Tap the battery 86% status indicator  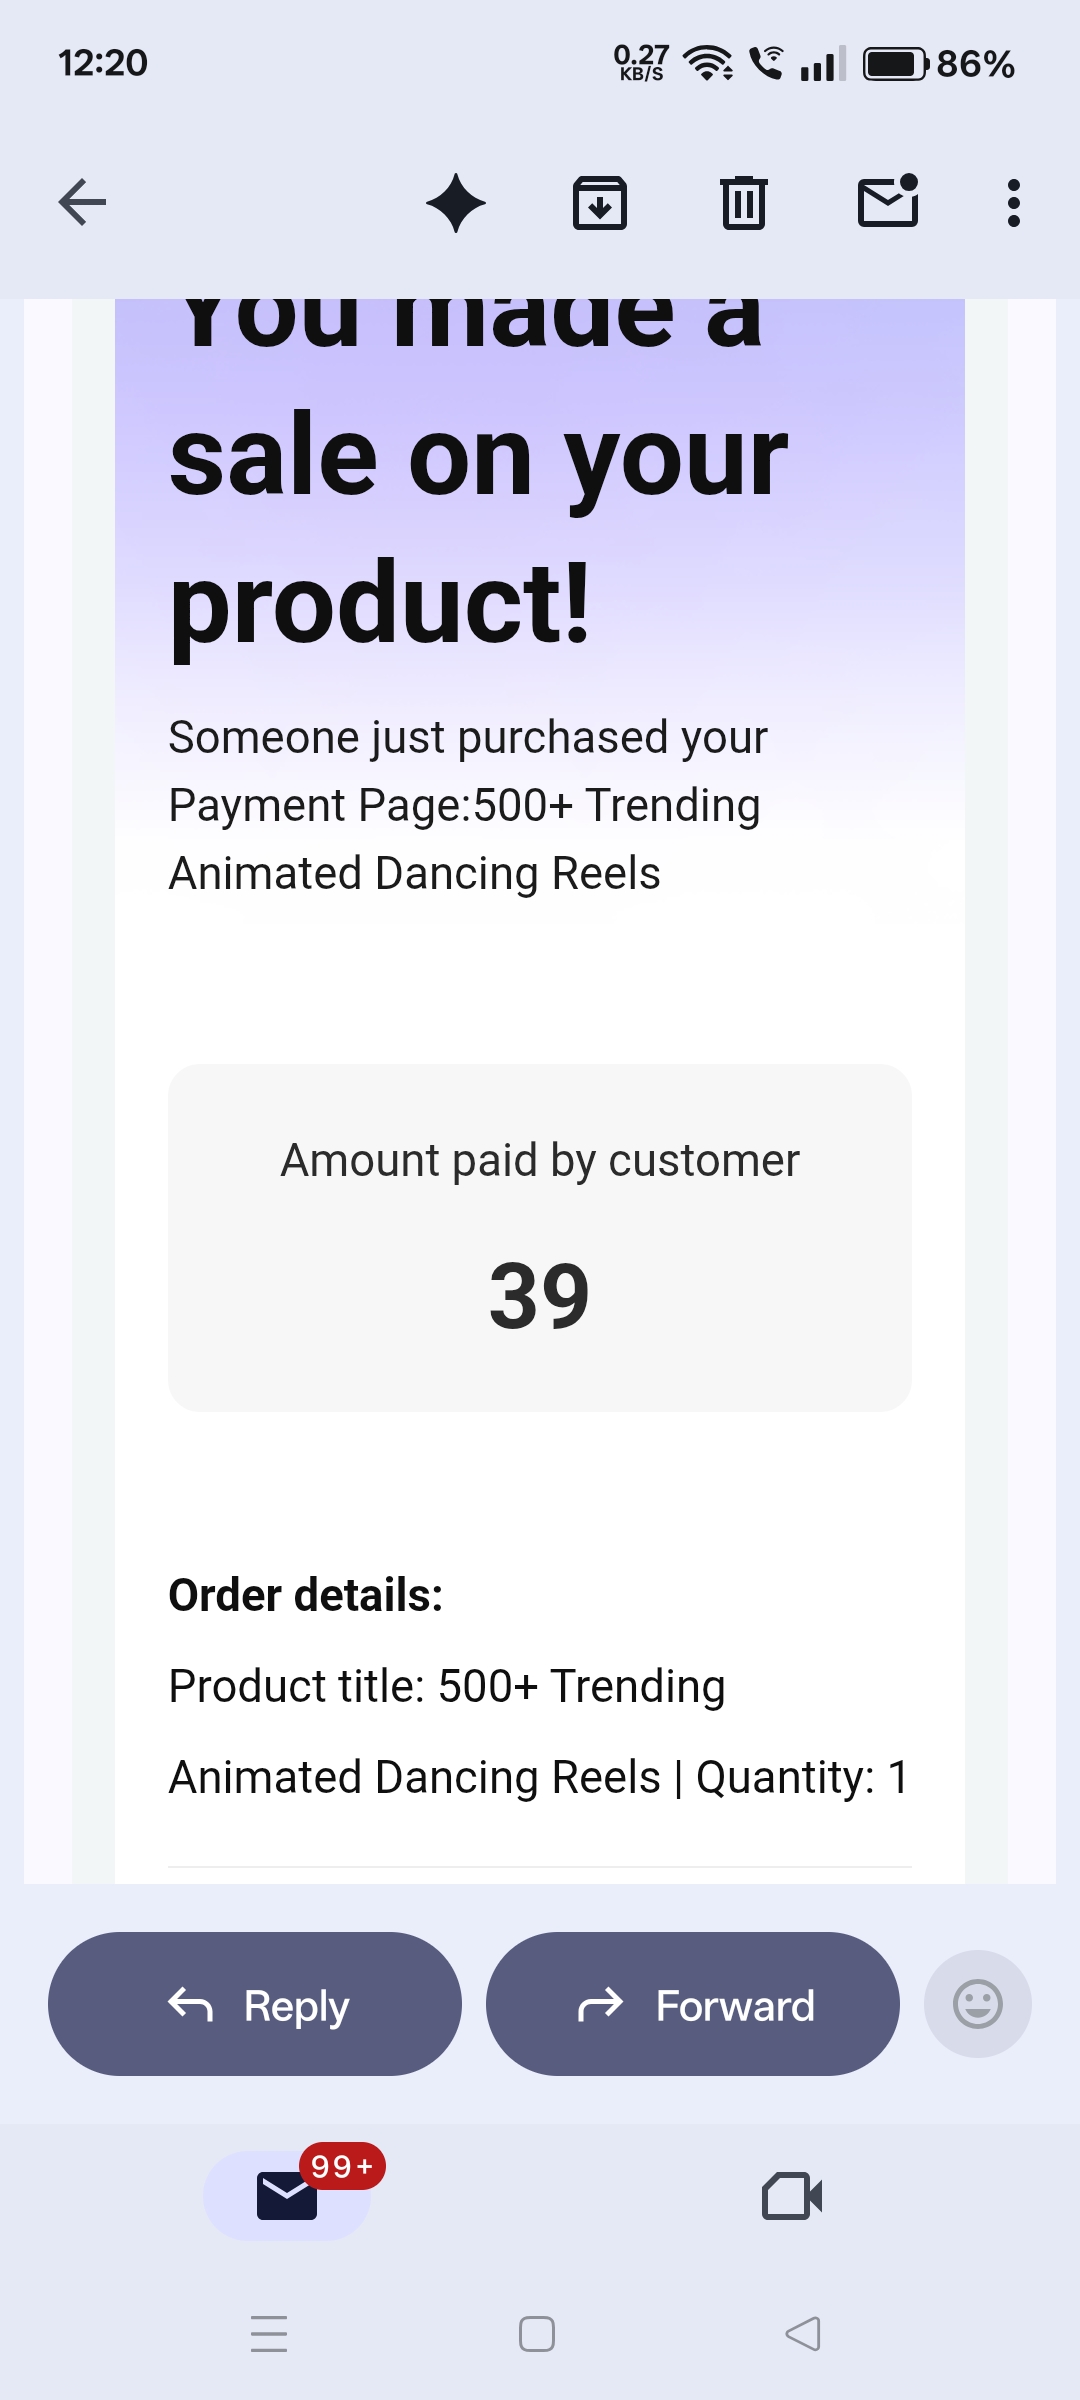[x=938, y=64]
